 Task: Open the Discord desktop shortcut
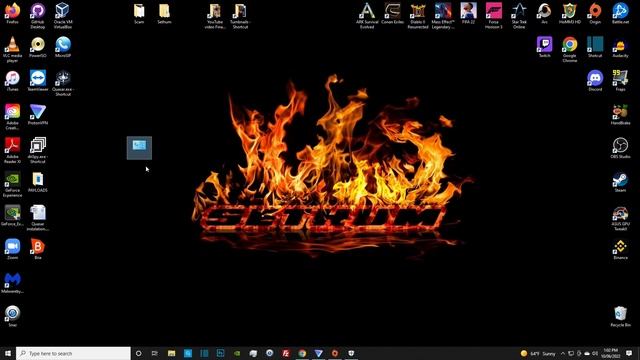595,81
